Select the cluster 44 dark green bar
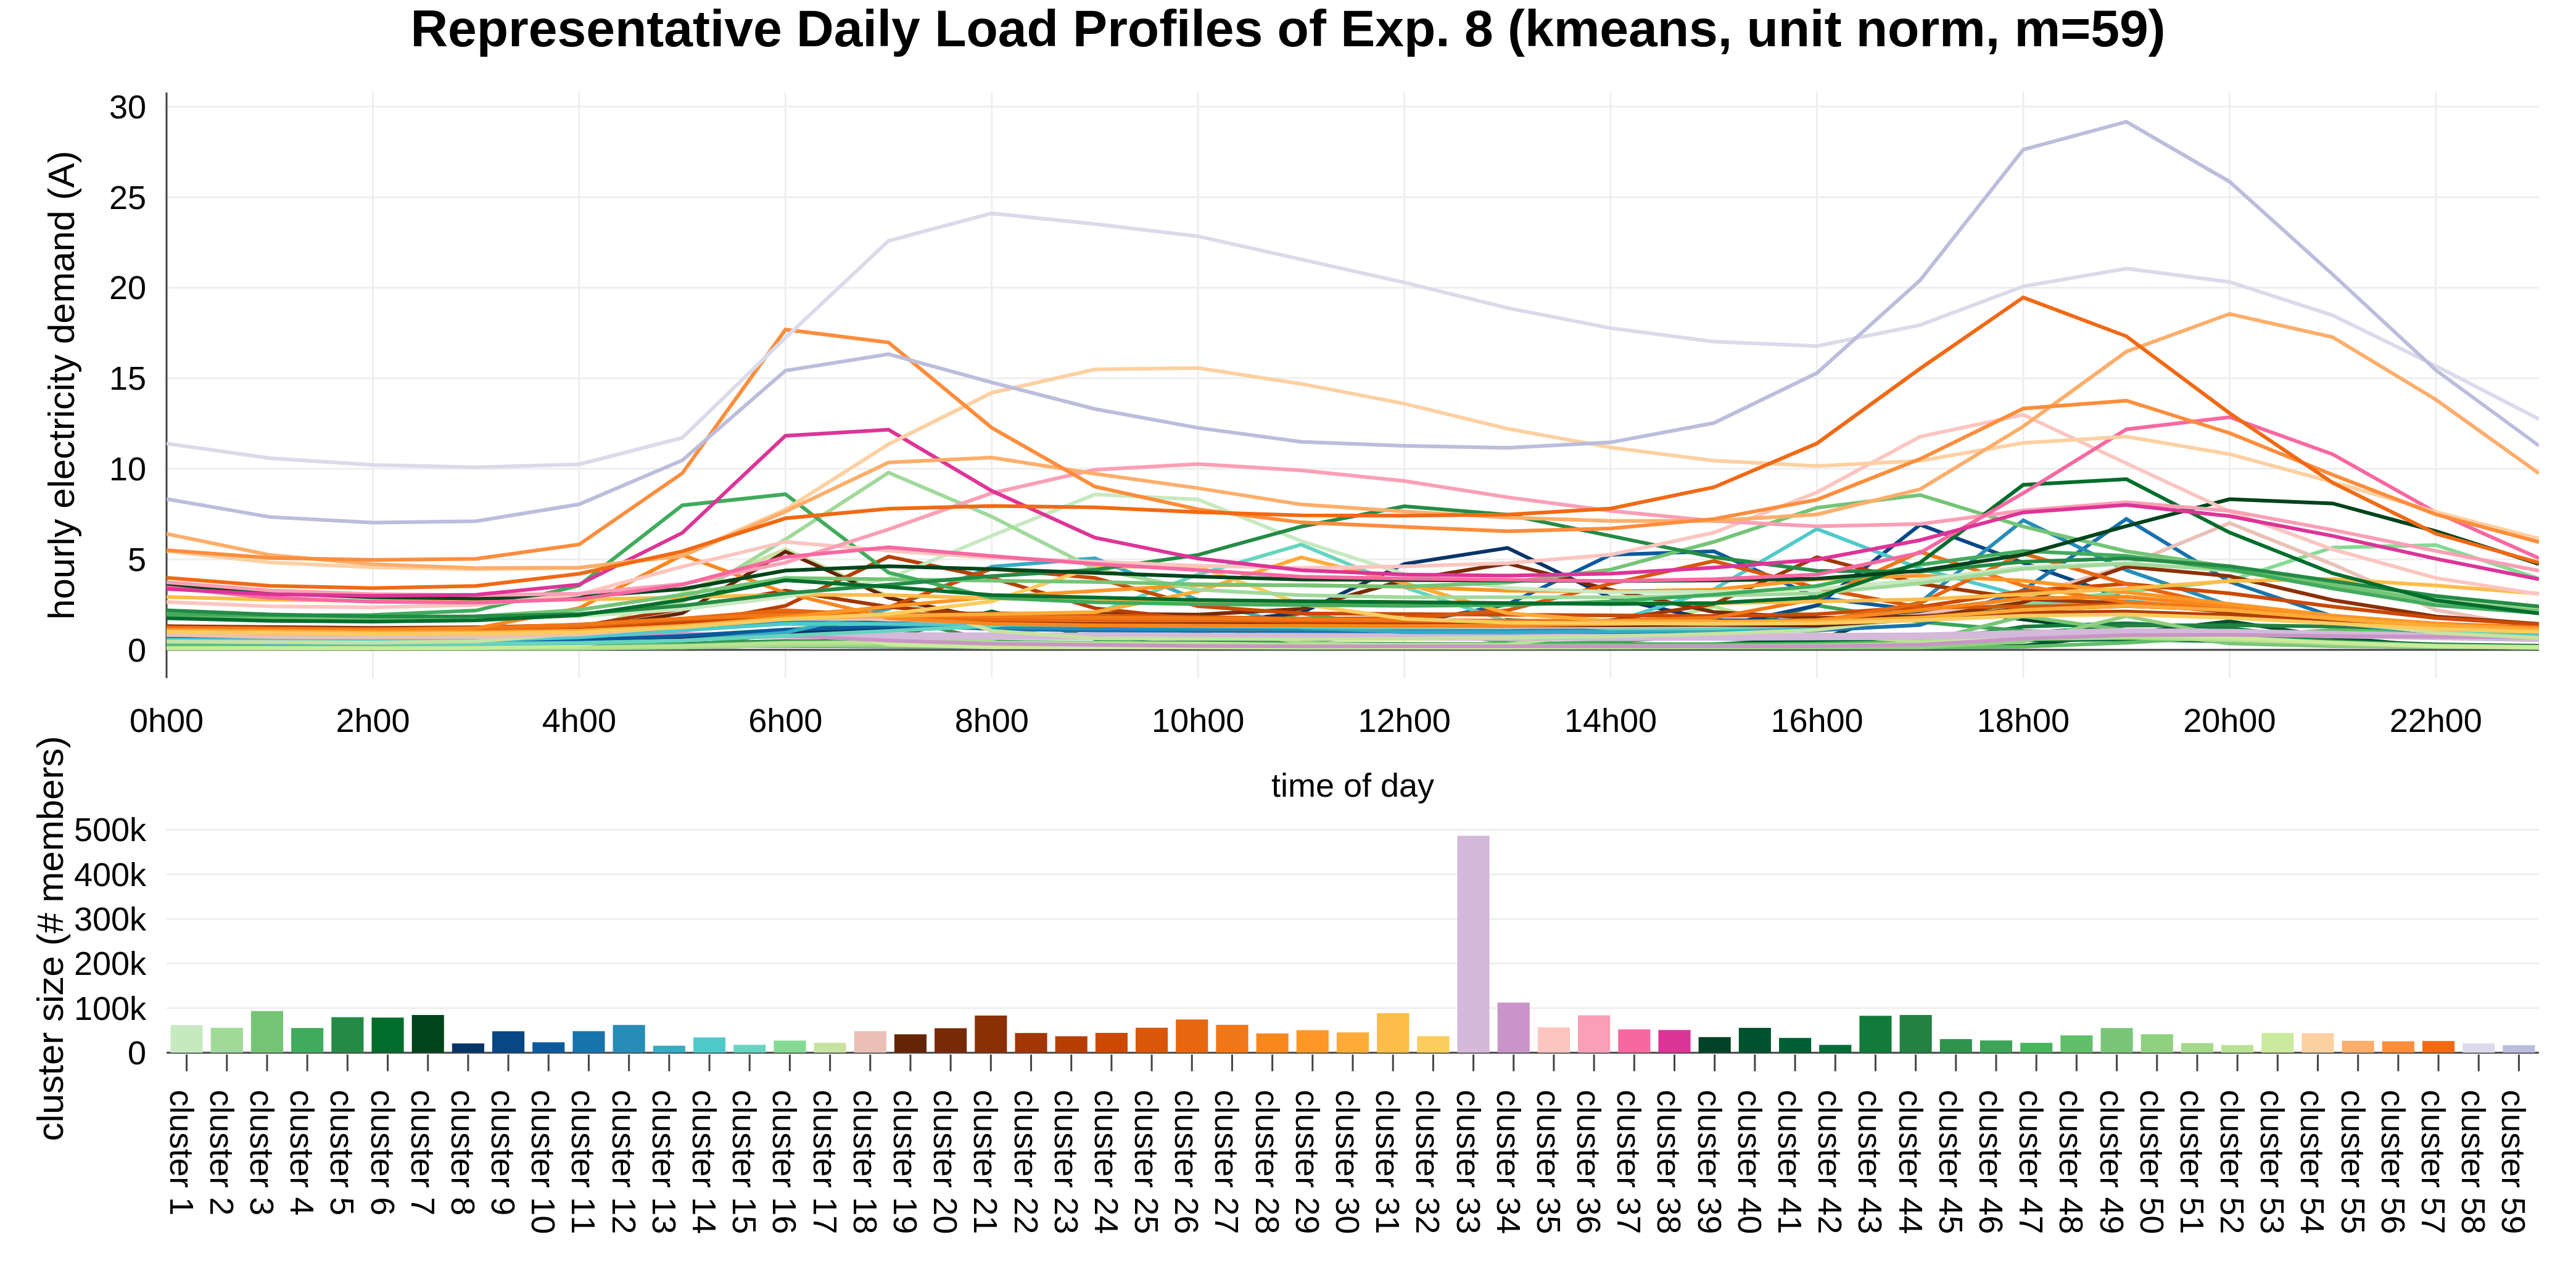 (1915, 1033)
